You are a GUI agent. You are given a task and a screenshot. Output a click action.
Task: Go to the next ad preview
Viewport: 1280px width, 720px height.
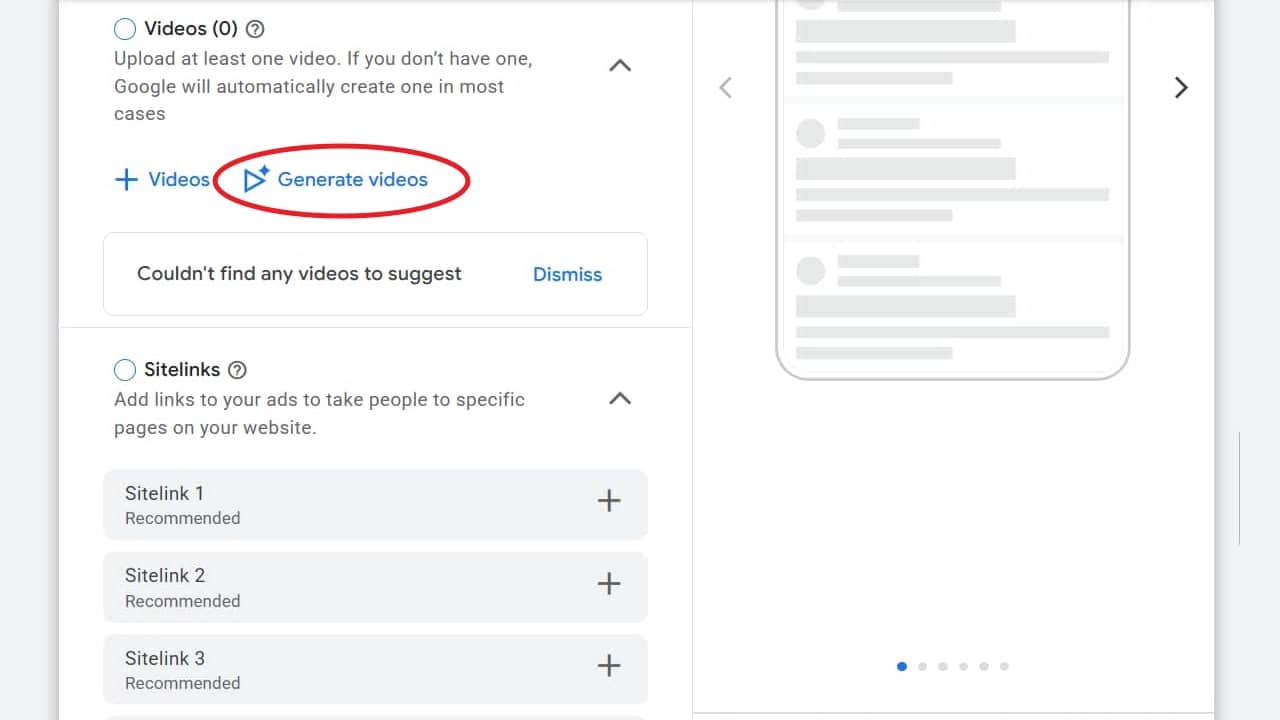(1181, 88)
